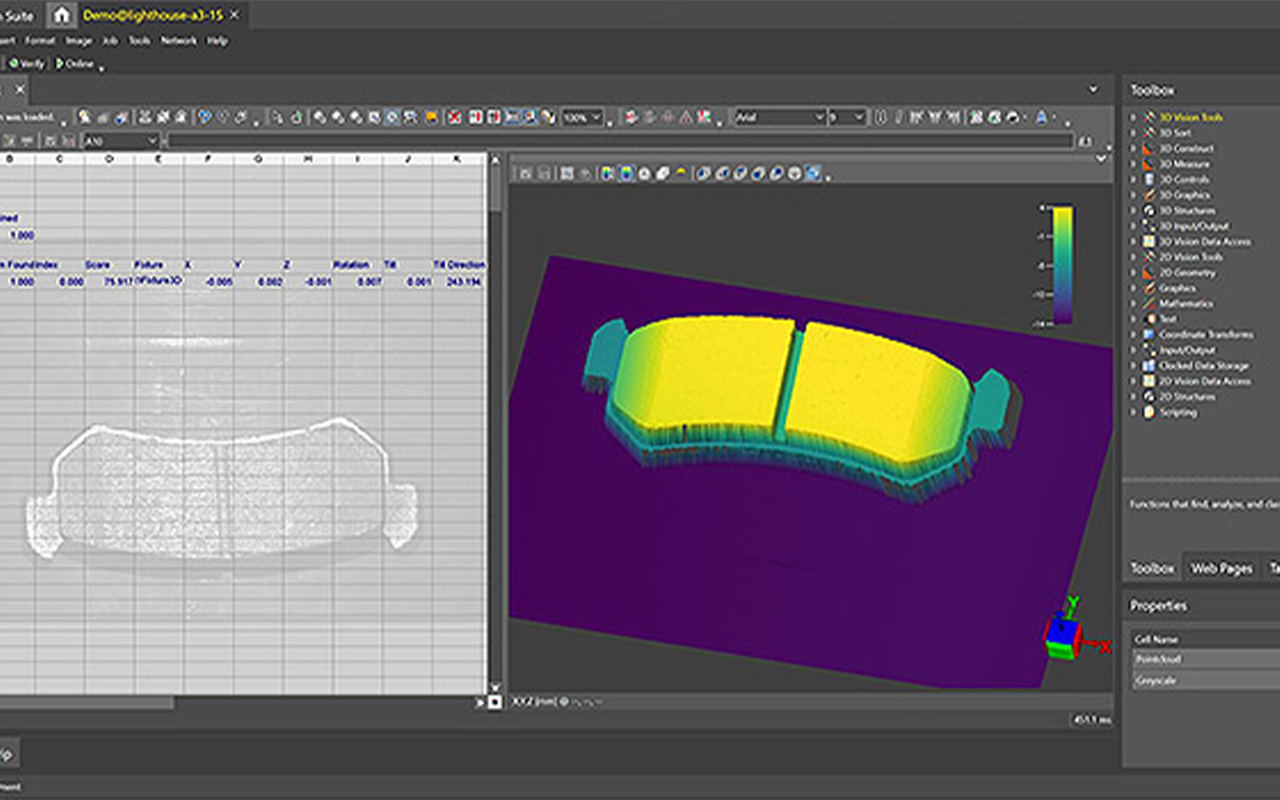Expand the 3D Construct category
This screenshot has width=1280, height=800.
point(1133,148)
